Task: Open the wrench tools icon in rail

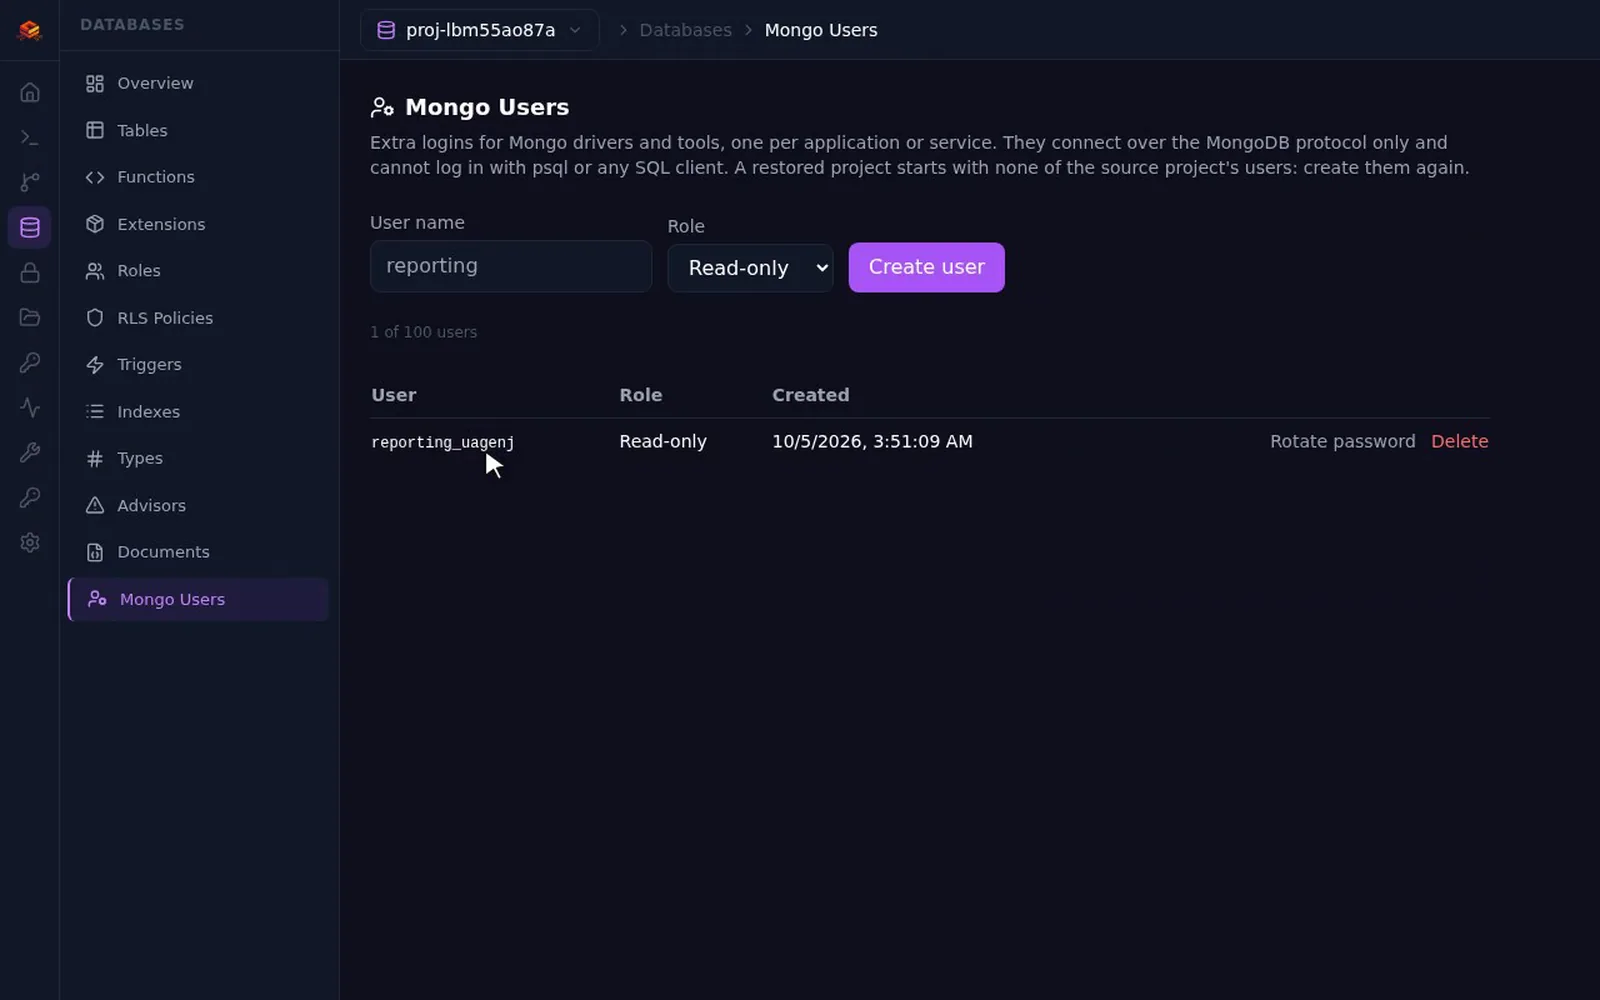Action: click(30, 453)
